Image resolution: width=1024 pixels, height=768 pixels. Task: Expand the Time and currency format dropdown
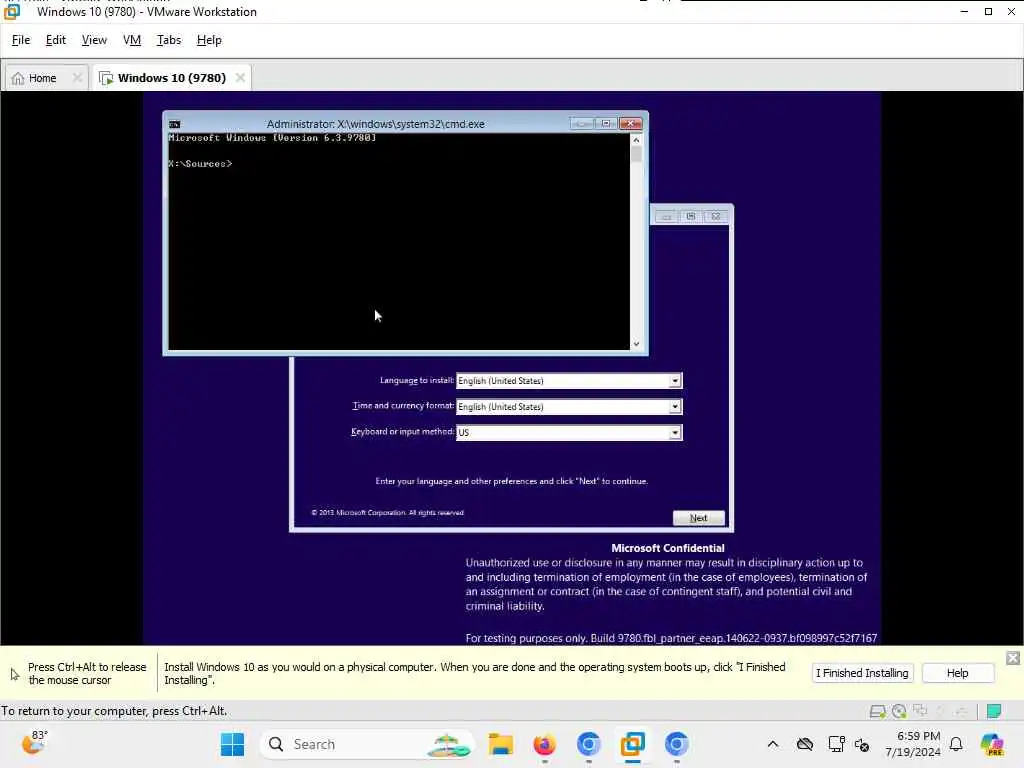click(x=675, y=407)
